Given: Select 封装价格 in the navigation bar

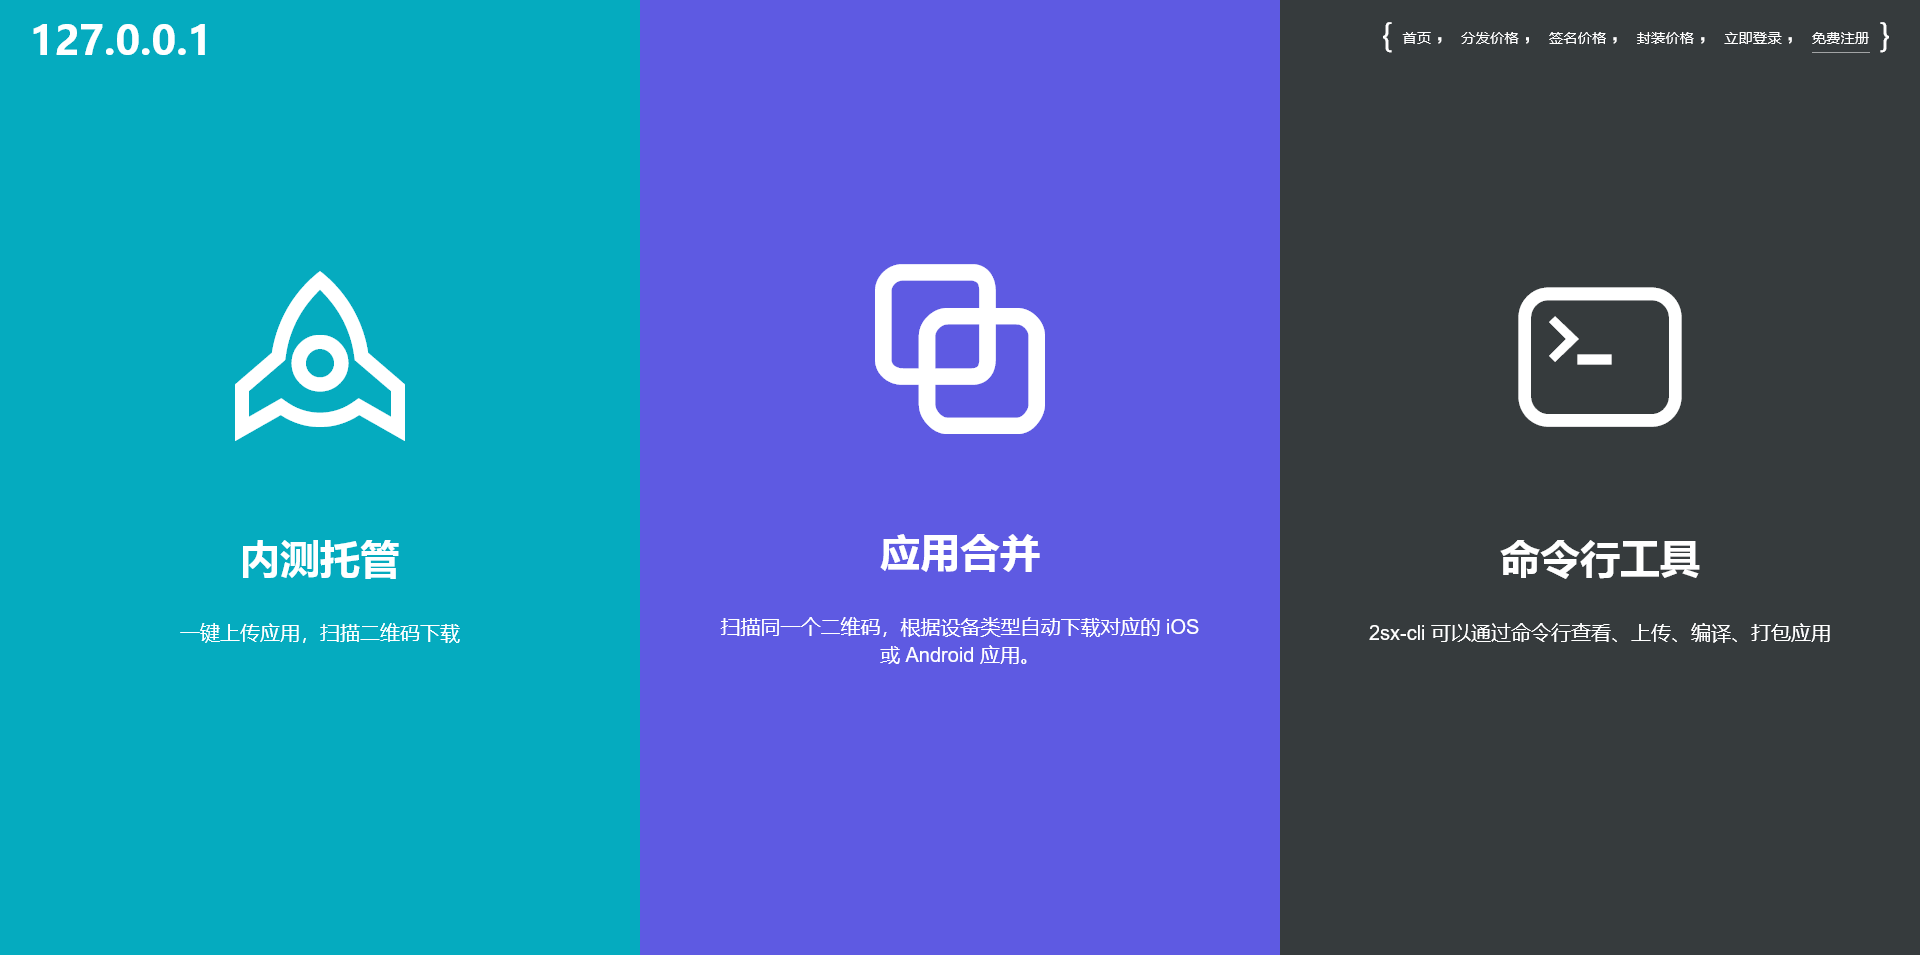Looking at the screenshot, I should pyautogui.click(x=1665, y=38).
